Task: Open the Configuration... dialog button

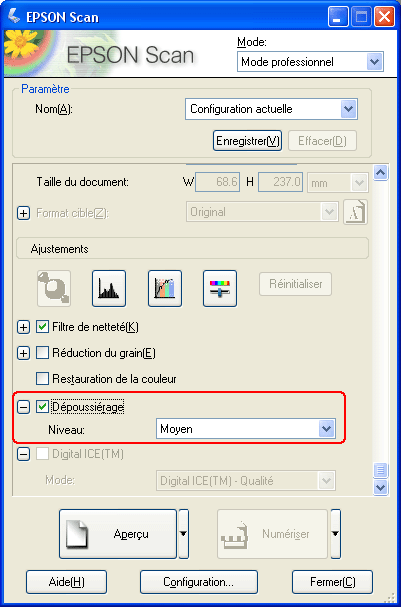Action: pos(199,582)
